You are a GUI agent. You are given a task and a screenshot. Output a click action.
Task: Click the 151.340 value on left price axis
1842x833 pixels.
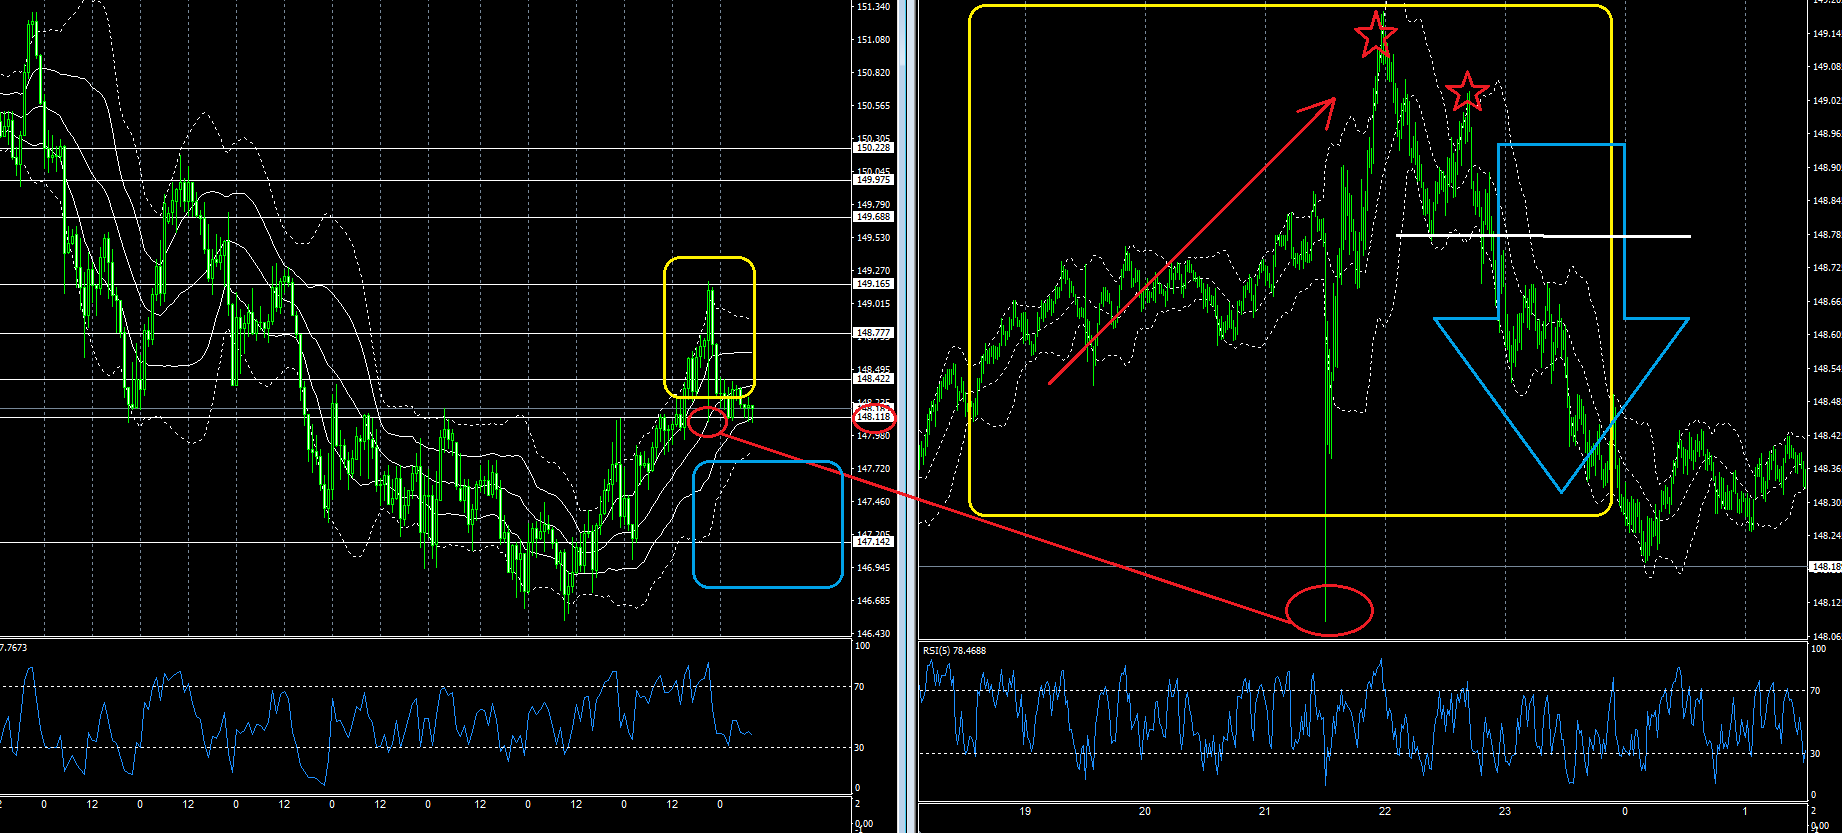click(x=873, y=7)
